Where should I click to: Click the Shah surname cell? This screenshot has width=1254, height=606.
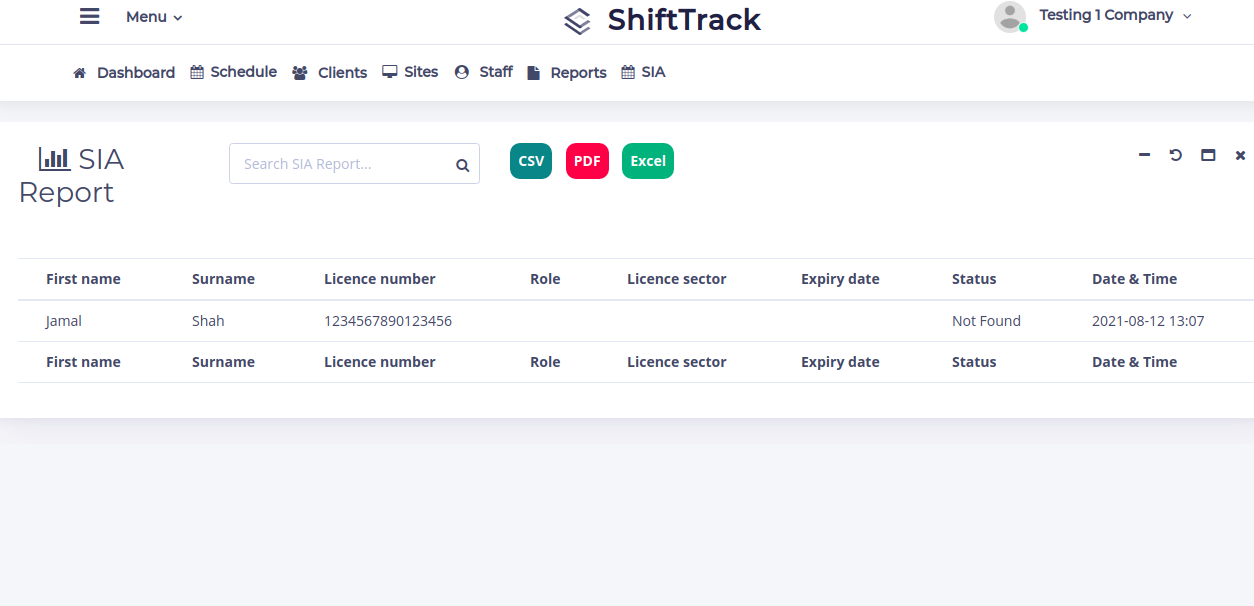click(208, 321)
